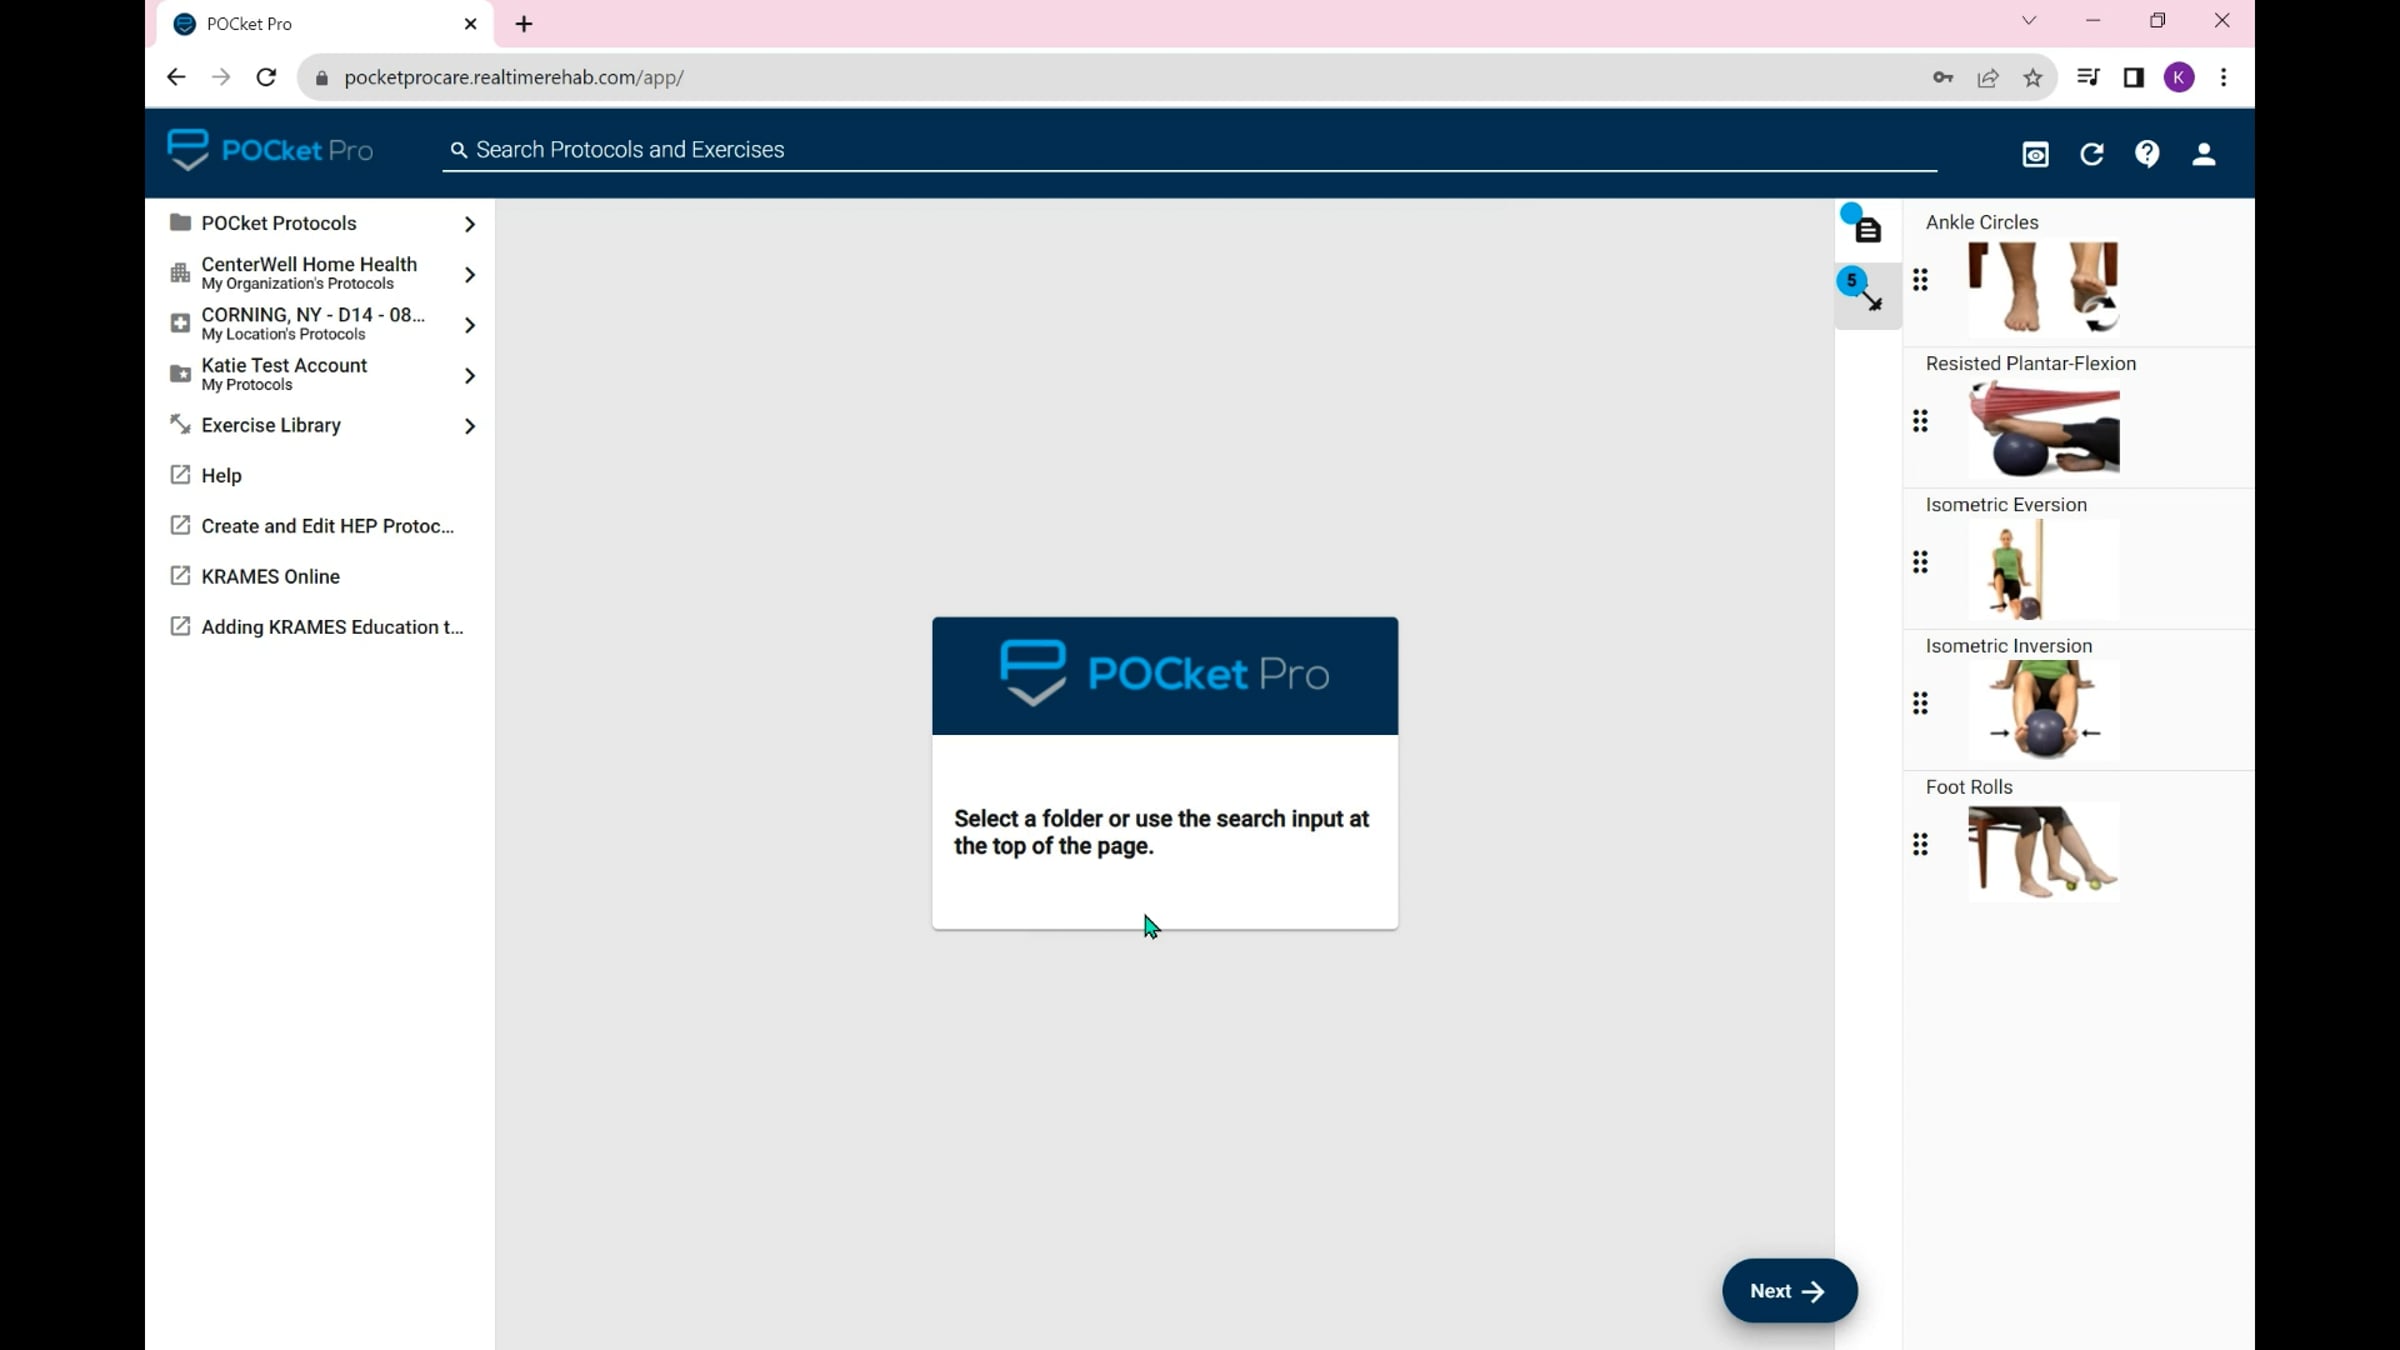Open the Isometric Eversion exercise thumbnail
Screen dimensions: 2400x1350
click(2043, 570)
